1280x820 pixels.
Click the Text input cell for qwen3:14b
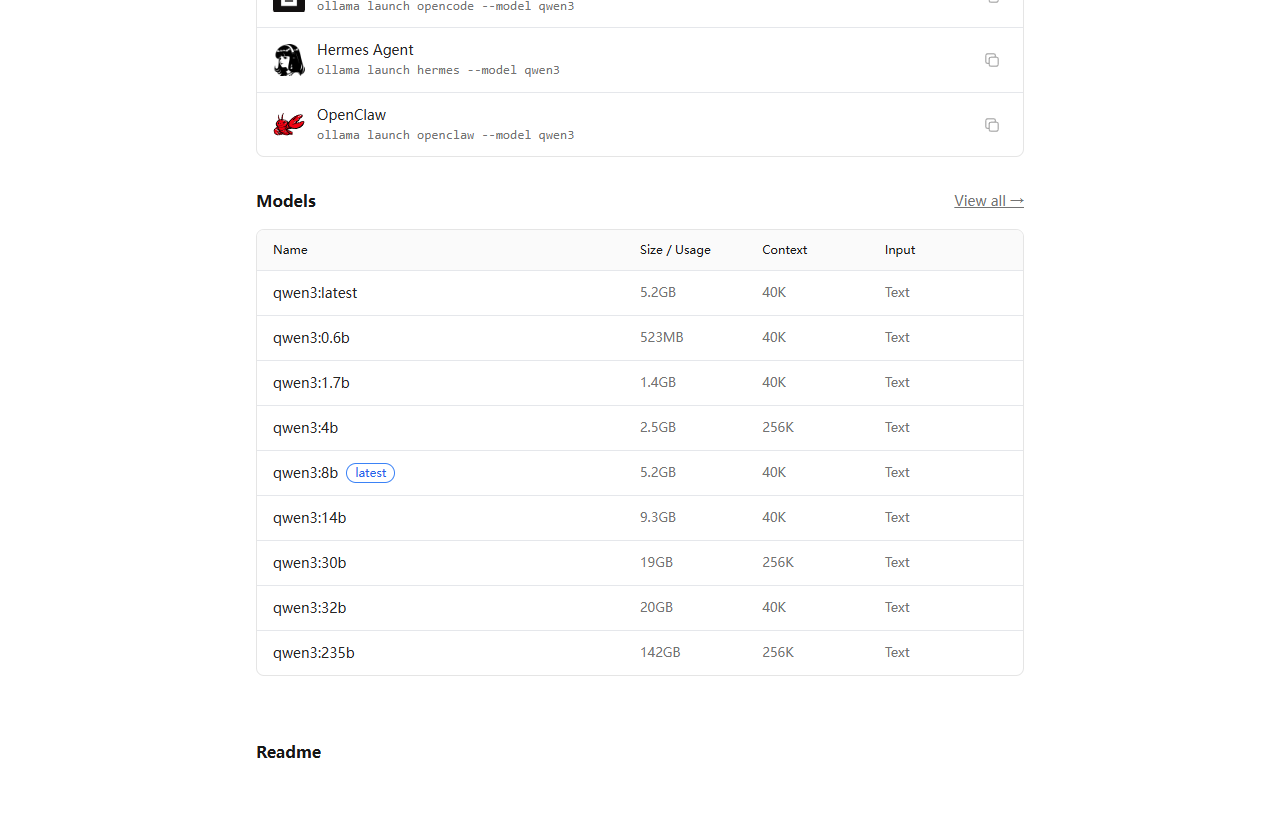point(897,518)
